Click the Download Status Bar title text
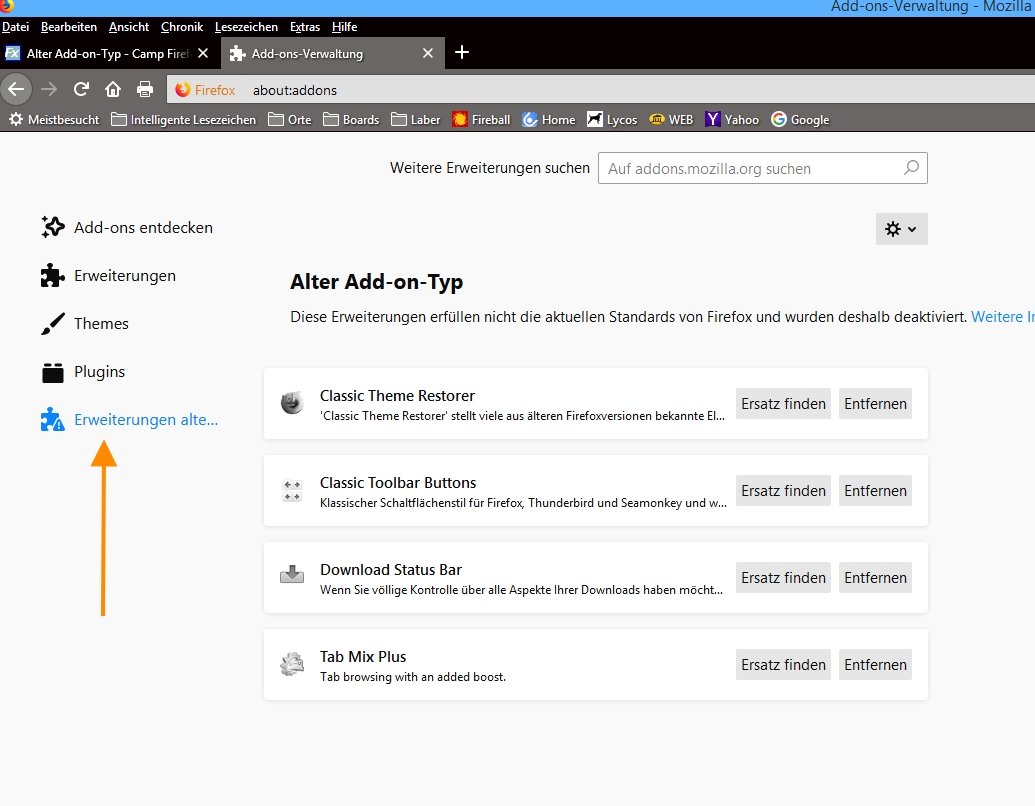Screen dimensions: 1035x806 click(391, 570)
